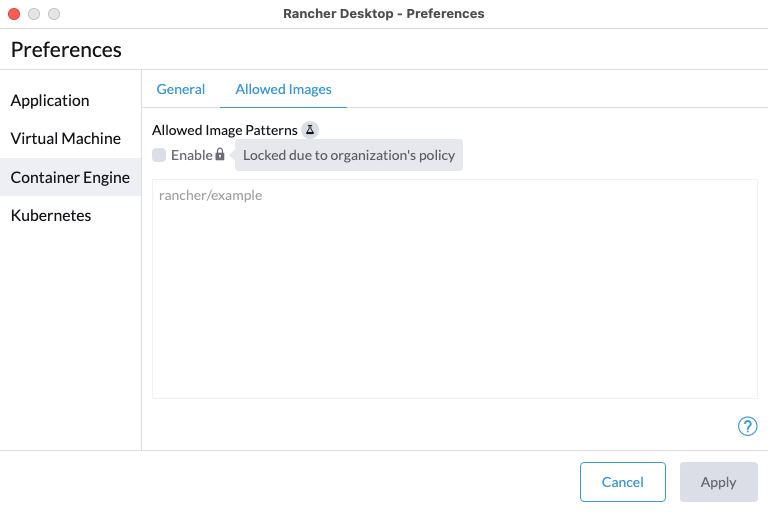The width and height of the screenshot is (768, 512).
Task: Toggle the Enable checkbox for allowed images
Action: coord(159,155)
